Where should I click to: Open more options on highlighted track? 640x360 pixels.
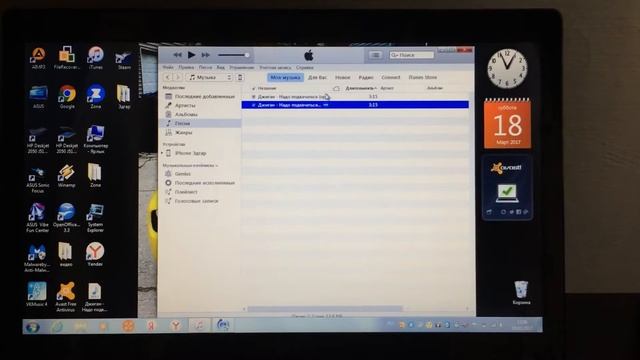point(326,105)
